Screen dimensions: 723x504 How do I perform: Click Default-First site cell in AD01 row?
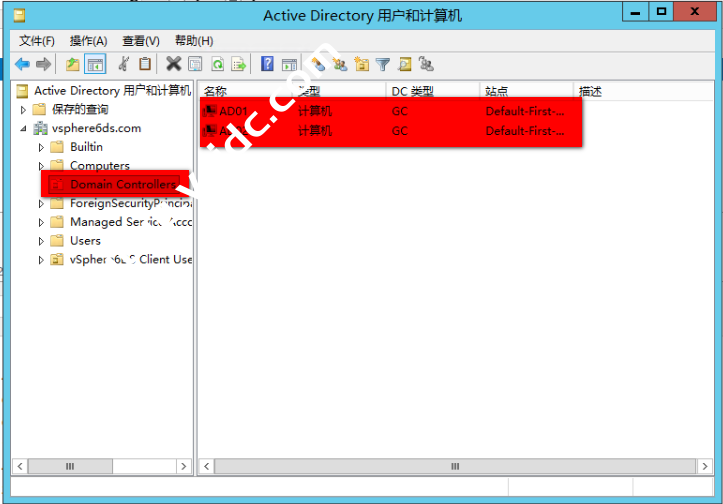[x=525, y=111]
